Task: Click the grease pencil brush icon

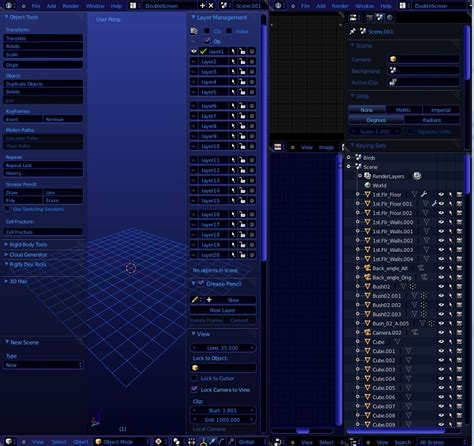Action: (195, 300)
